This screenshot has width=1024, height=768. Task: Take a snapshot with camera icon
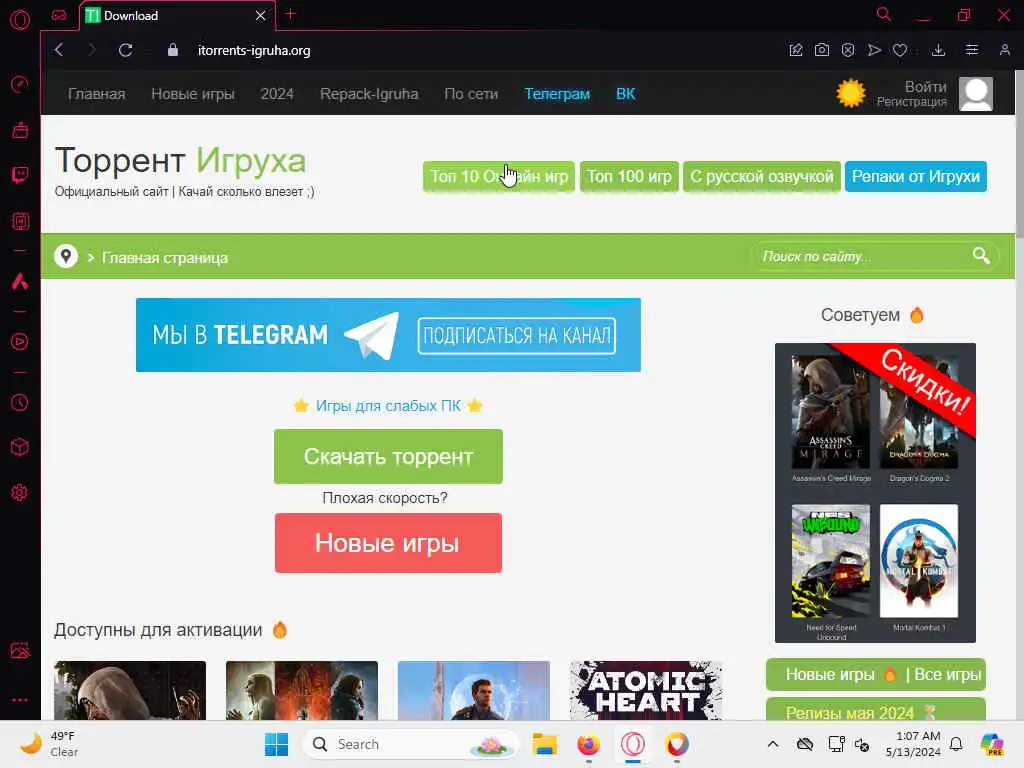coord(822,50)
